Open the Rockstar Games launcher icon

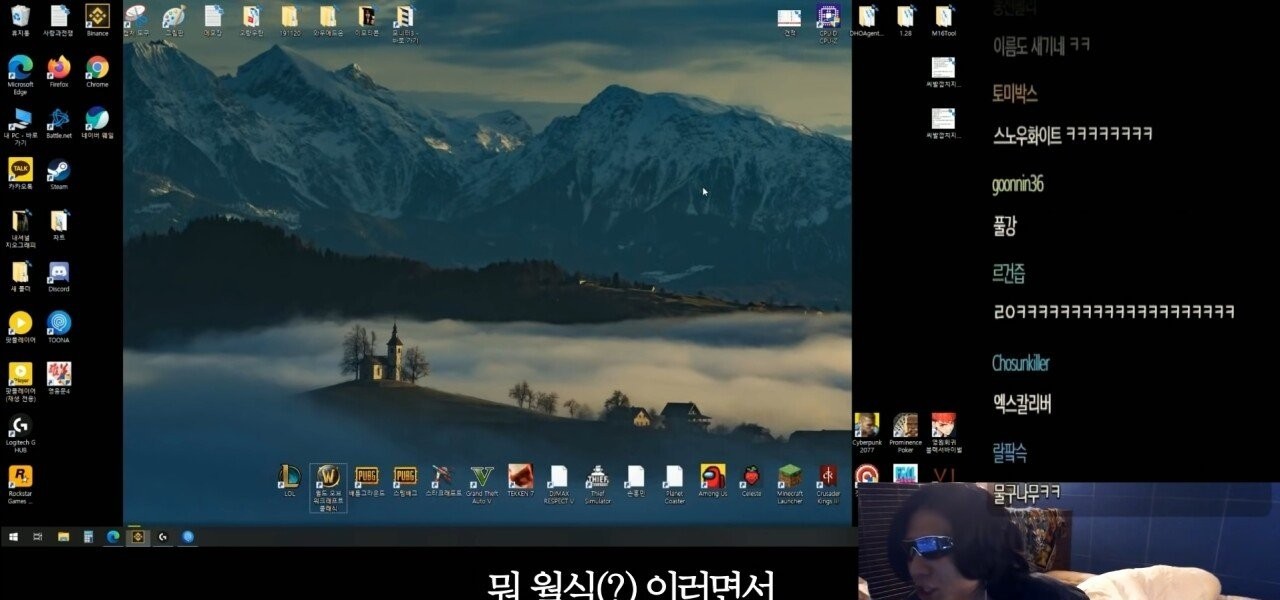[20, 477]
